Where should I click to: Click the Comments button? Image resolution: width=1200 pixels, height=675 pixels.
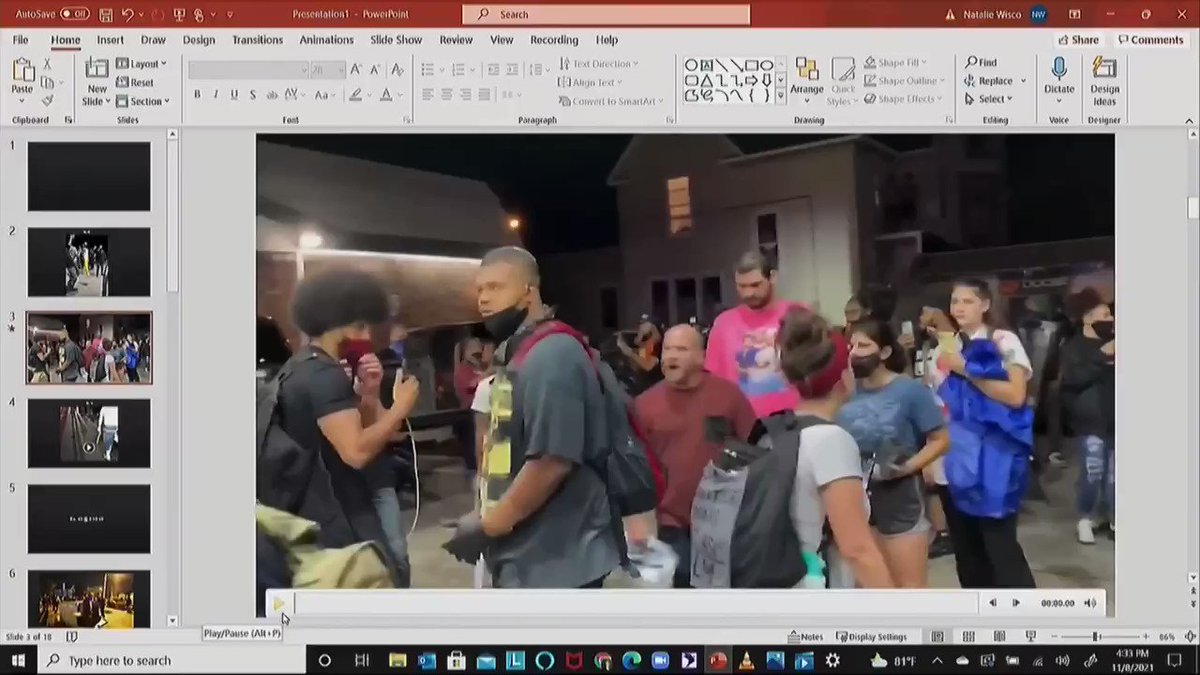[x=1150, y=40]
